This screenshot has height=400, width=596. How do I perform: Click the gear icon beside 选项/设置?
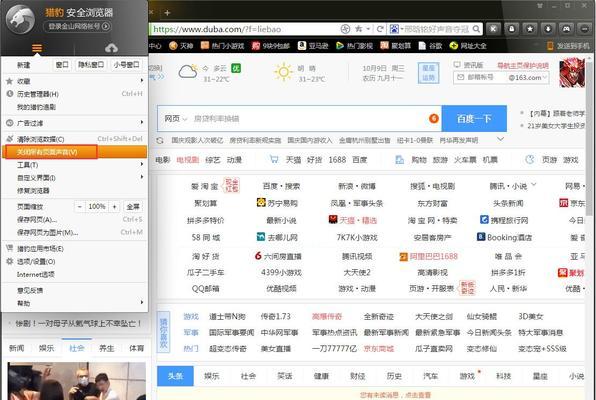click(x=10, y=261)
